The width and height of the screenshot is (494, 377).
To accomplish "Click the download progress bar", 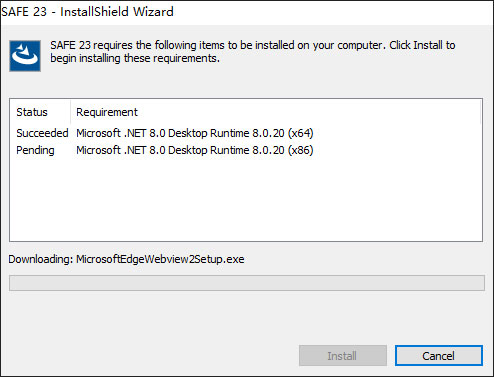I will pyautogui.click(x=247, y=283).
